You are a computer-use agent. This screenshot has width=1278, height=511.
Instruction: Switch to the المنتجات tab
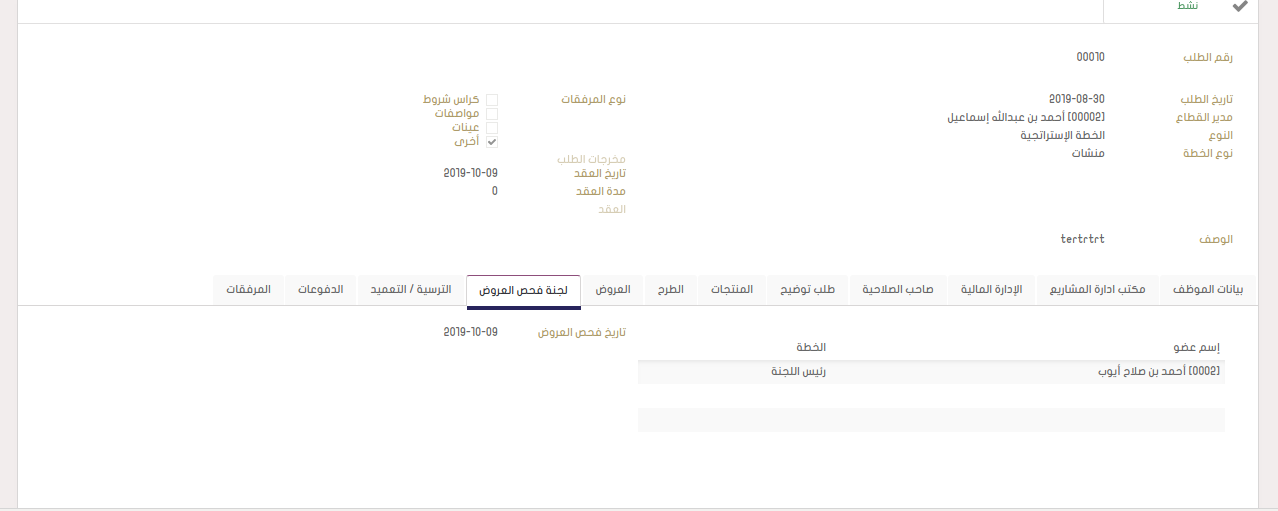tap(732, 290)
